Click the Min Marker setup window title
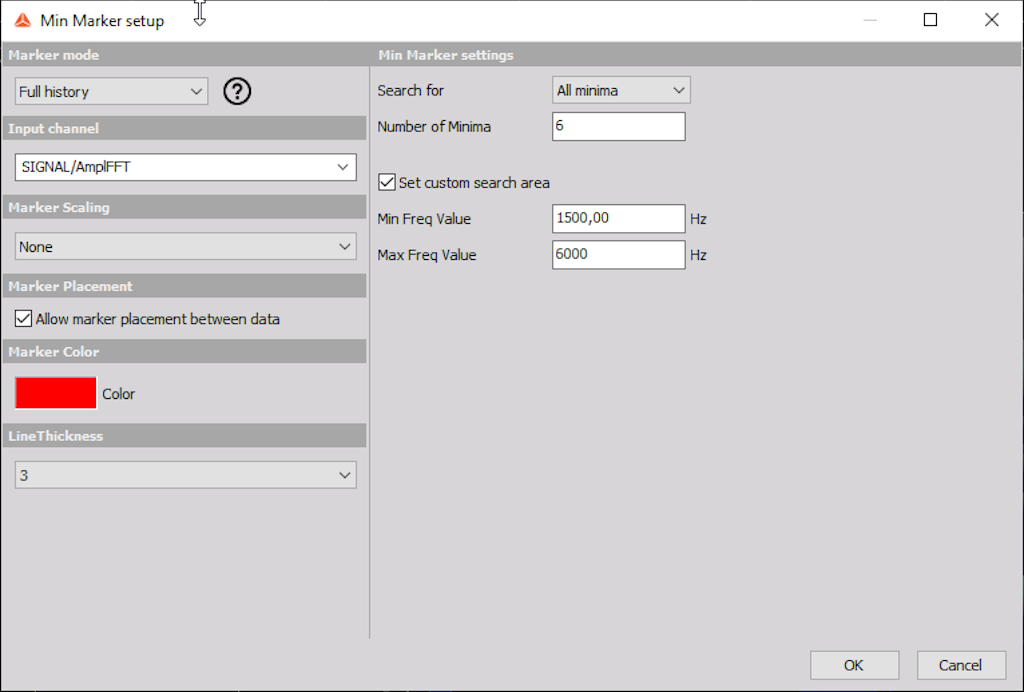Image resolution: width=1024 pixels, height=692 pixels. (x=103, y=21)
